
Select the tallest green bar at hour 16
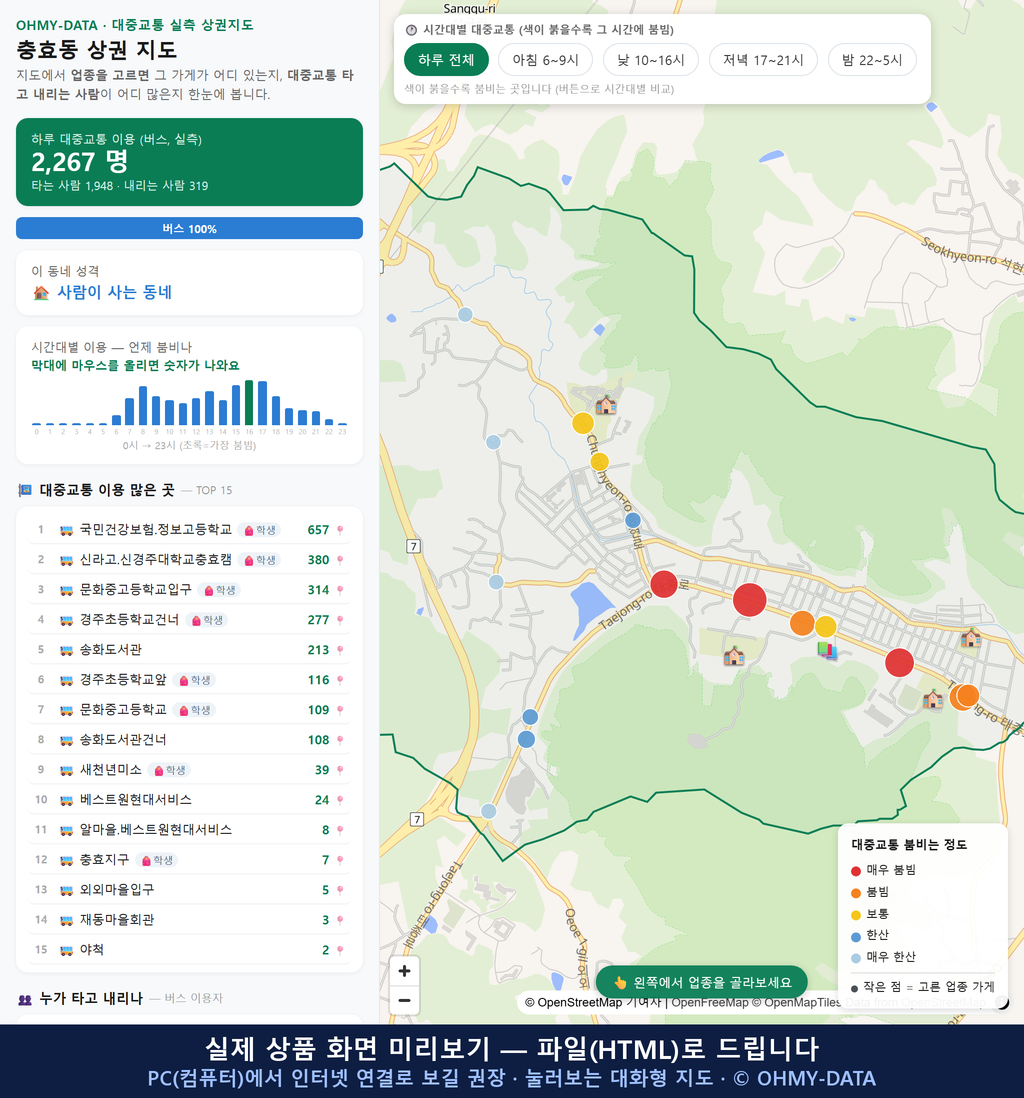249,403
